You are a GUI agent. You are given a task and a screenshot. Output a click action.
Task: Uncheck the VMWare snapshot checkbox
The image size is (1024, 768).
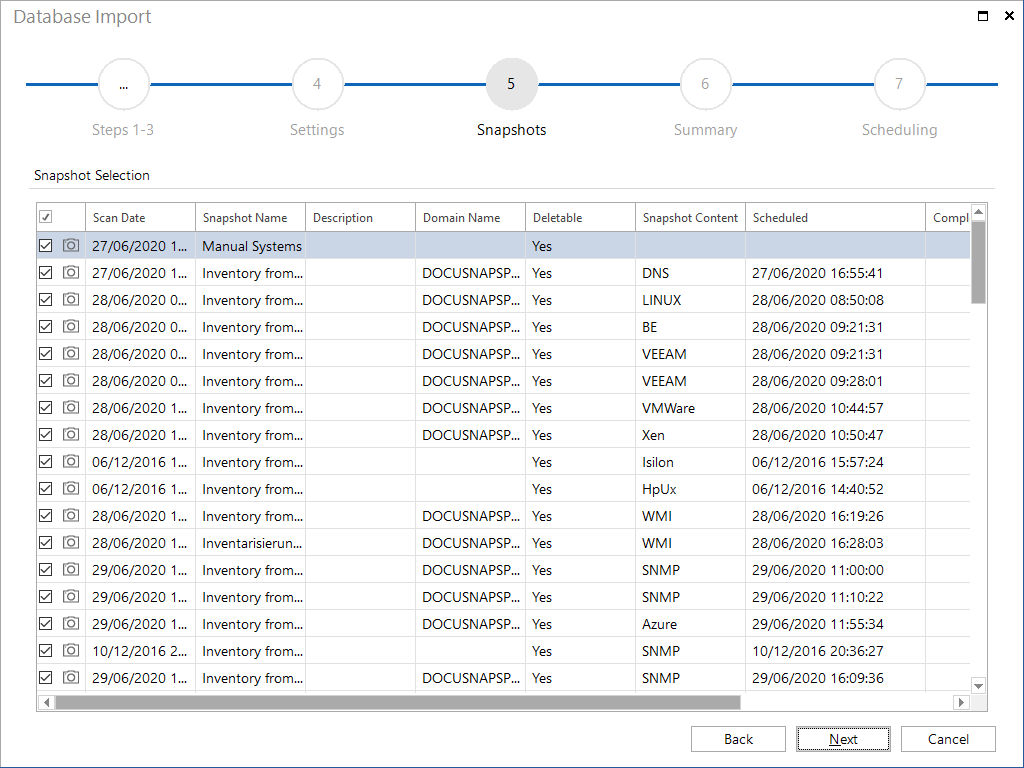[x=46, y=408]
